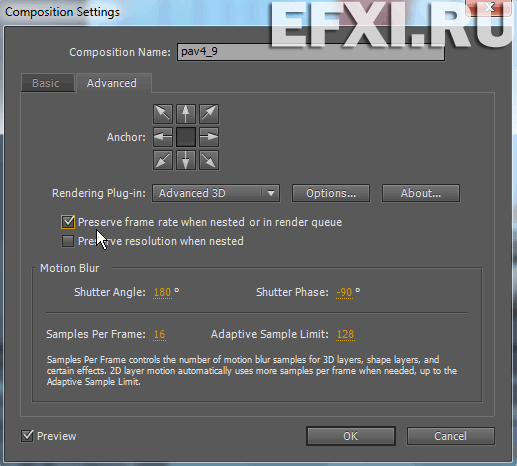Click the Shutter Angle 180 value
This screenshot has height=466, width=517.
(162, 292)
